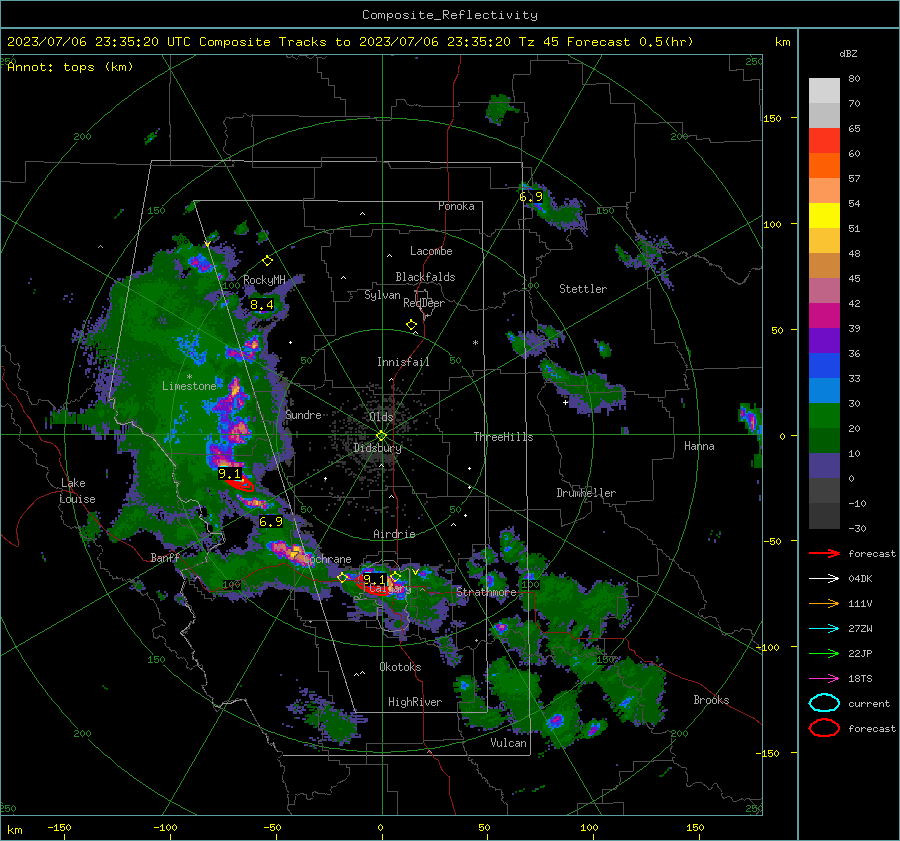This screenshot has width=900, height=841.
Task: Click the red swatch between 65 and 60 dBZ
Action: tap(824, 141)
